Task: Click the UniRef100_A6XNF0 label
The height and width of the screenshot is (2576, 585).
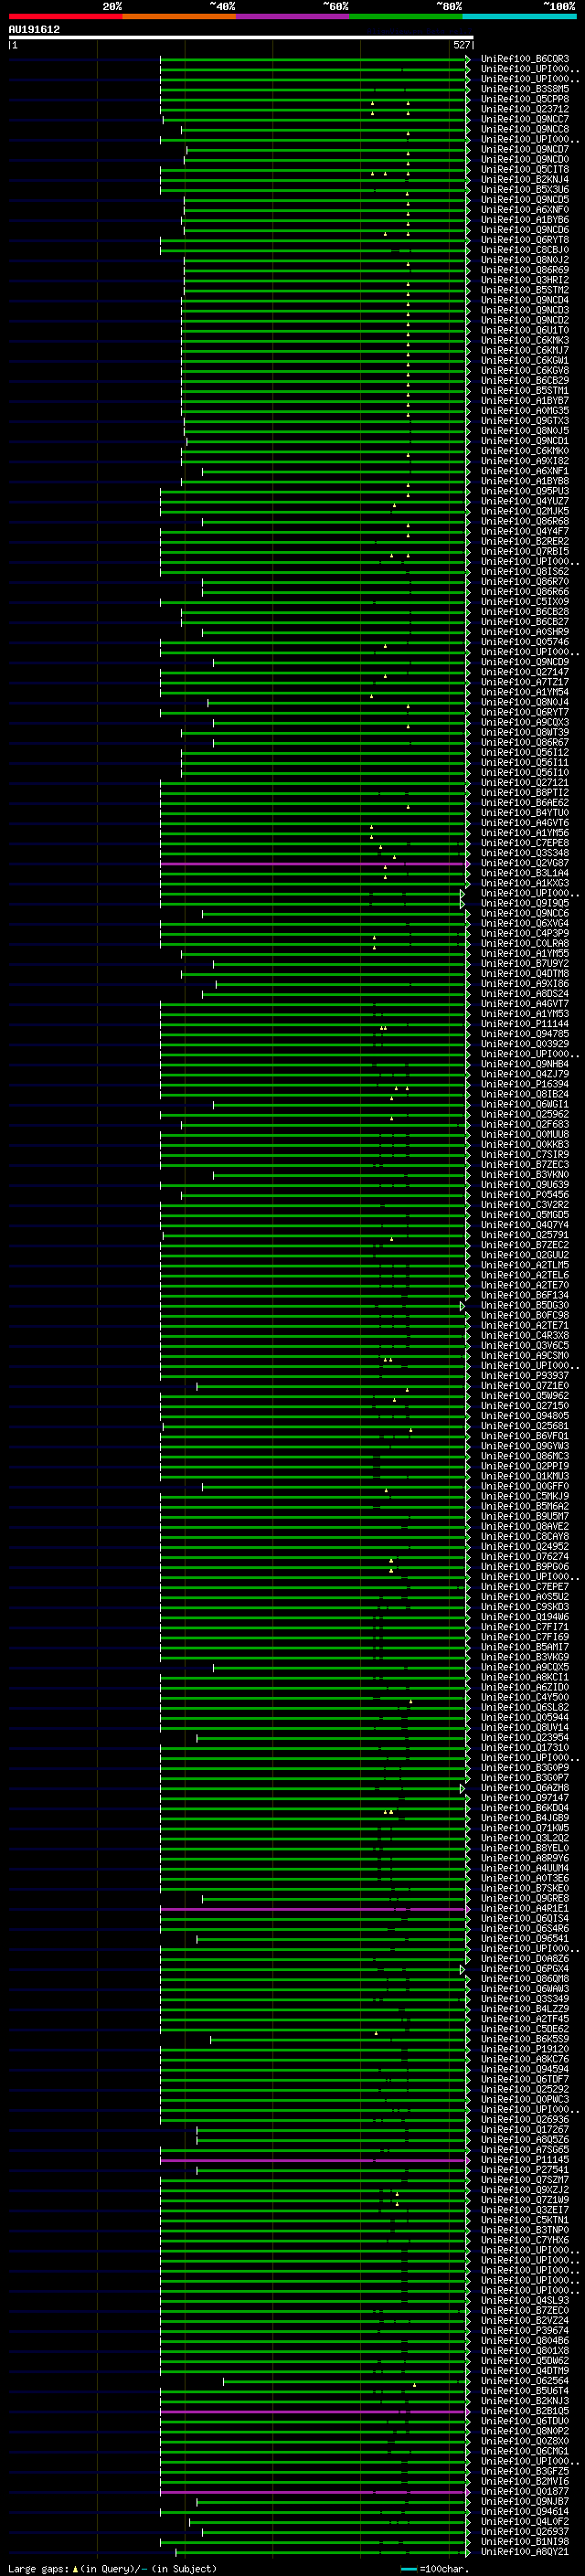Action: [525, 210]
